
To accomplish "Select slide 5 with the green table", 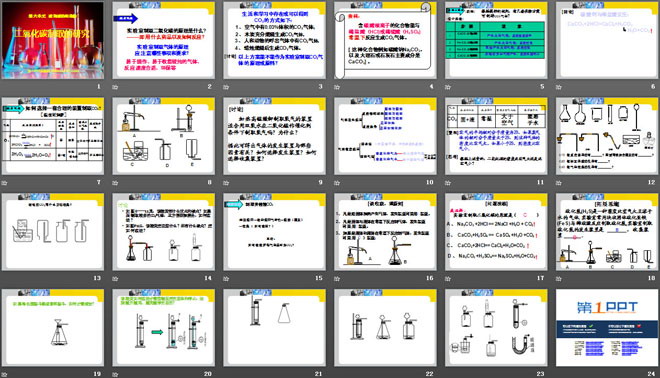I will click(496, 40).
